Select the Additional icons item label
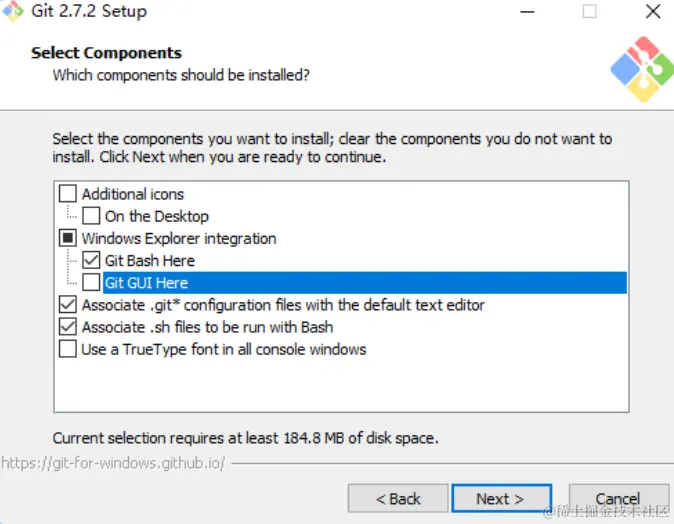 click(x=133, y=194)
